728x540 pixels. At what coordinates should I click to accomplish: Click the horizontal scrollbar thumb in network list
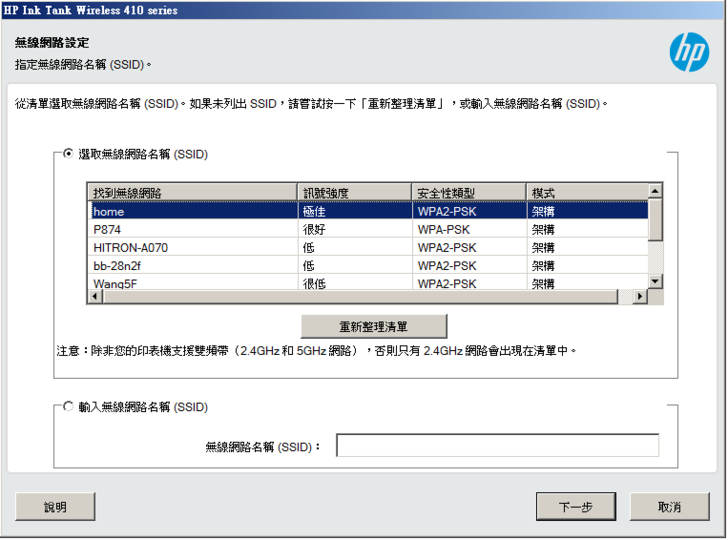click(360, 296)
